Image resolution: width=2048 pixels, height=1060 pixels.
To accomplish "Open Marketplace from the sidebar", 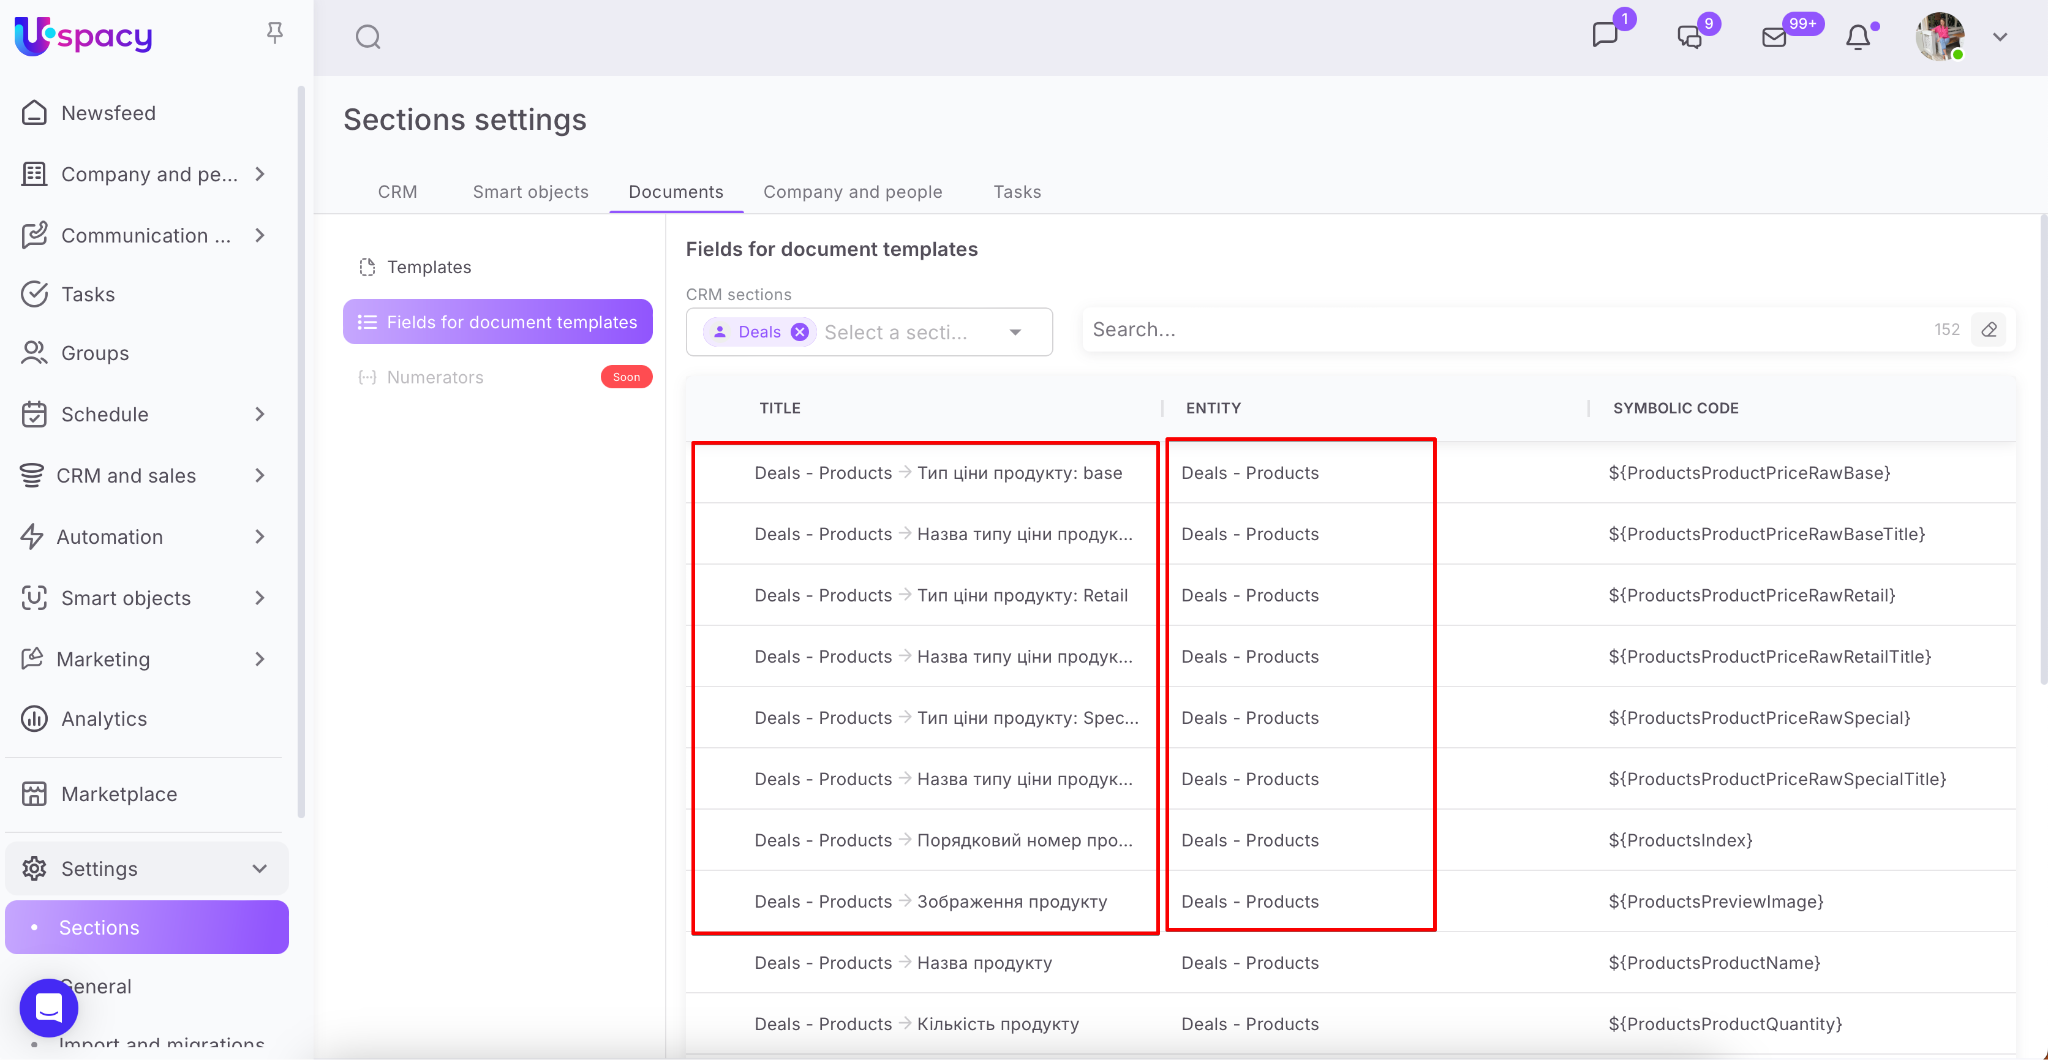I will tap(119, 794).
